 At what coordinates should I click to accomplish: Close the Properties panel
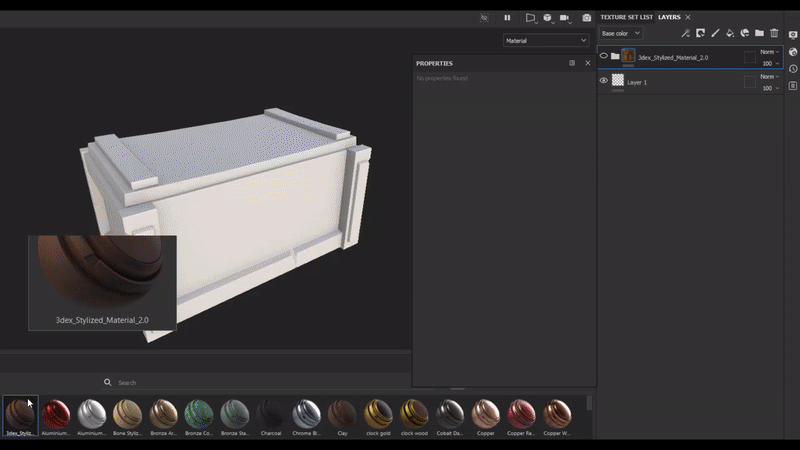click(588, 63)
